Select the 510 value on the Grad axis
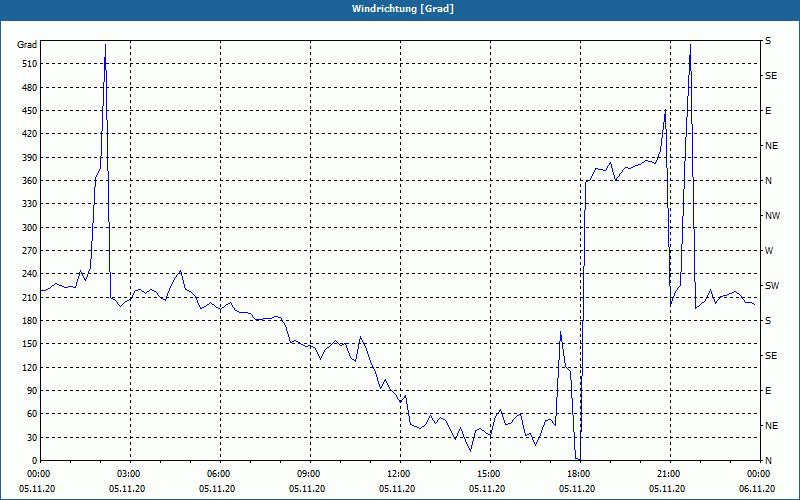Image resolution: width=800 pixels, height=500 pixels. tap(30, 64)
